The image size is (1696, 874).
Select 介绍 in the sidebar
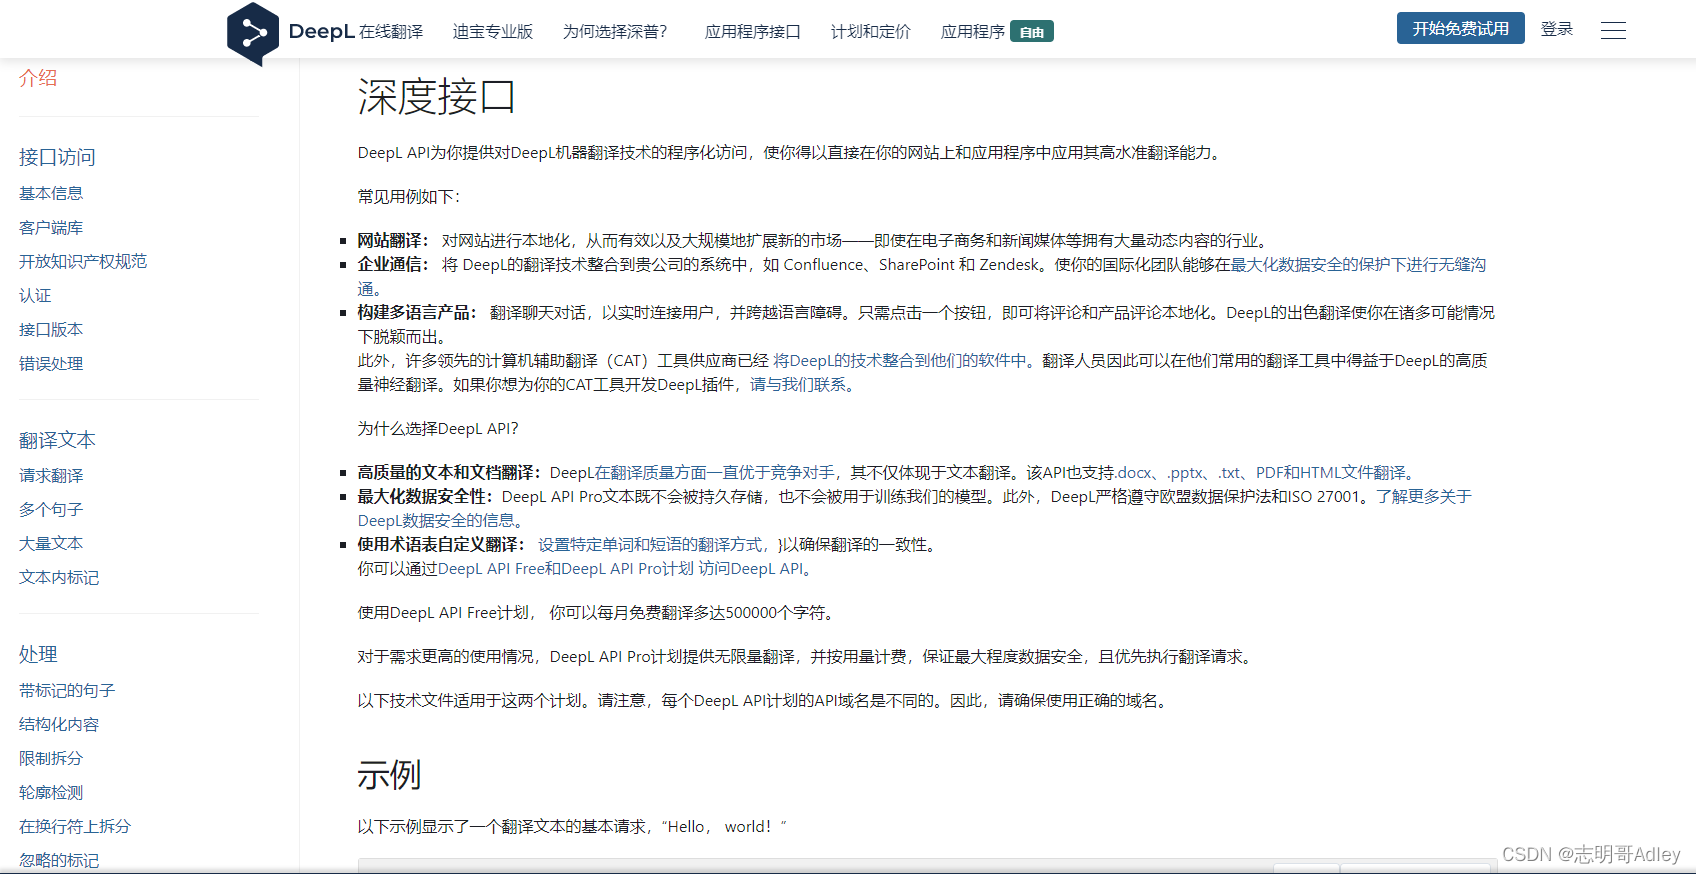38,78
